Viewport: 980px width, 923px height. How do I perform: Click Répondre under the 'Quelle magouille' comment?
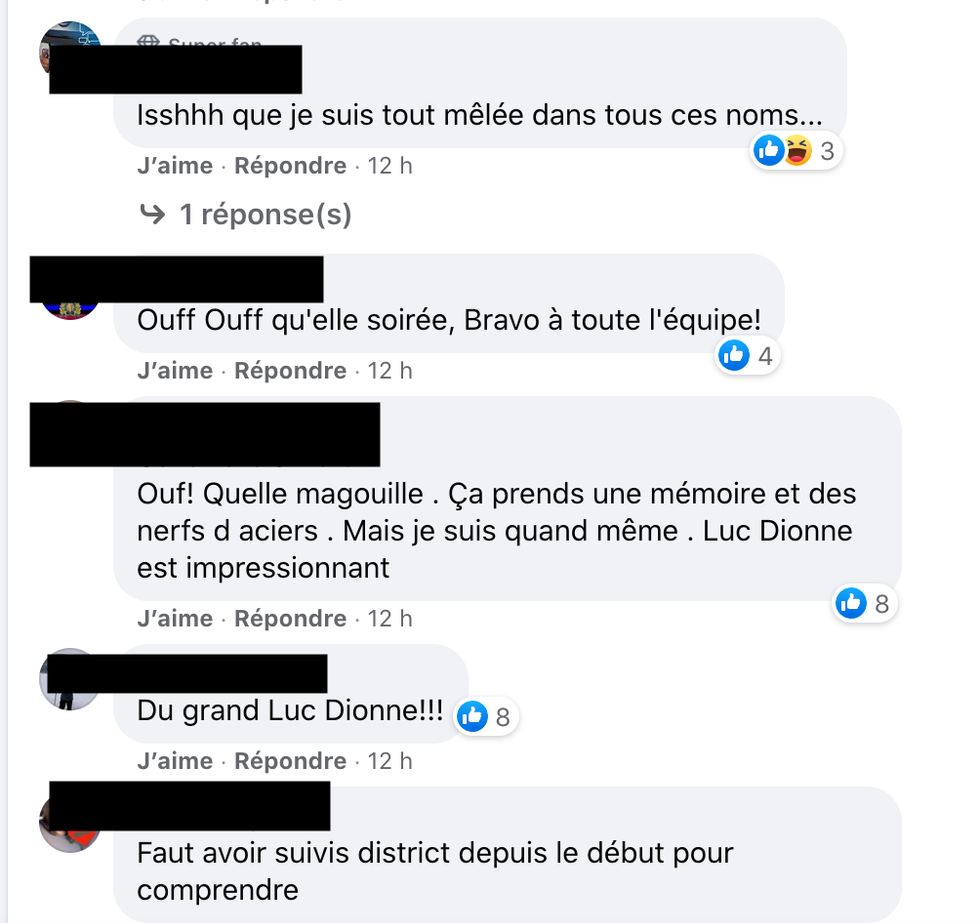coord(290,619)
